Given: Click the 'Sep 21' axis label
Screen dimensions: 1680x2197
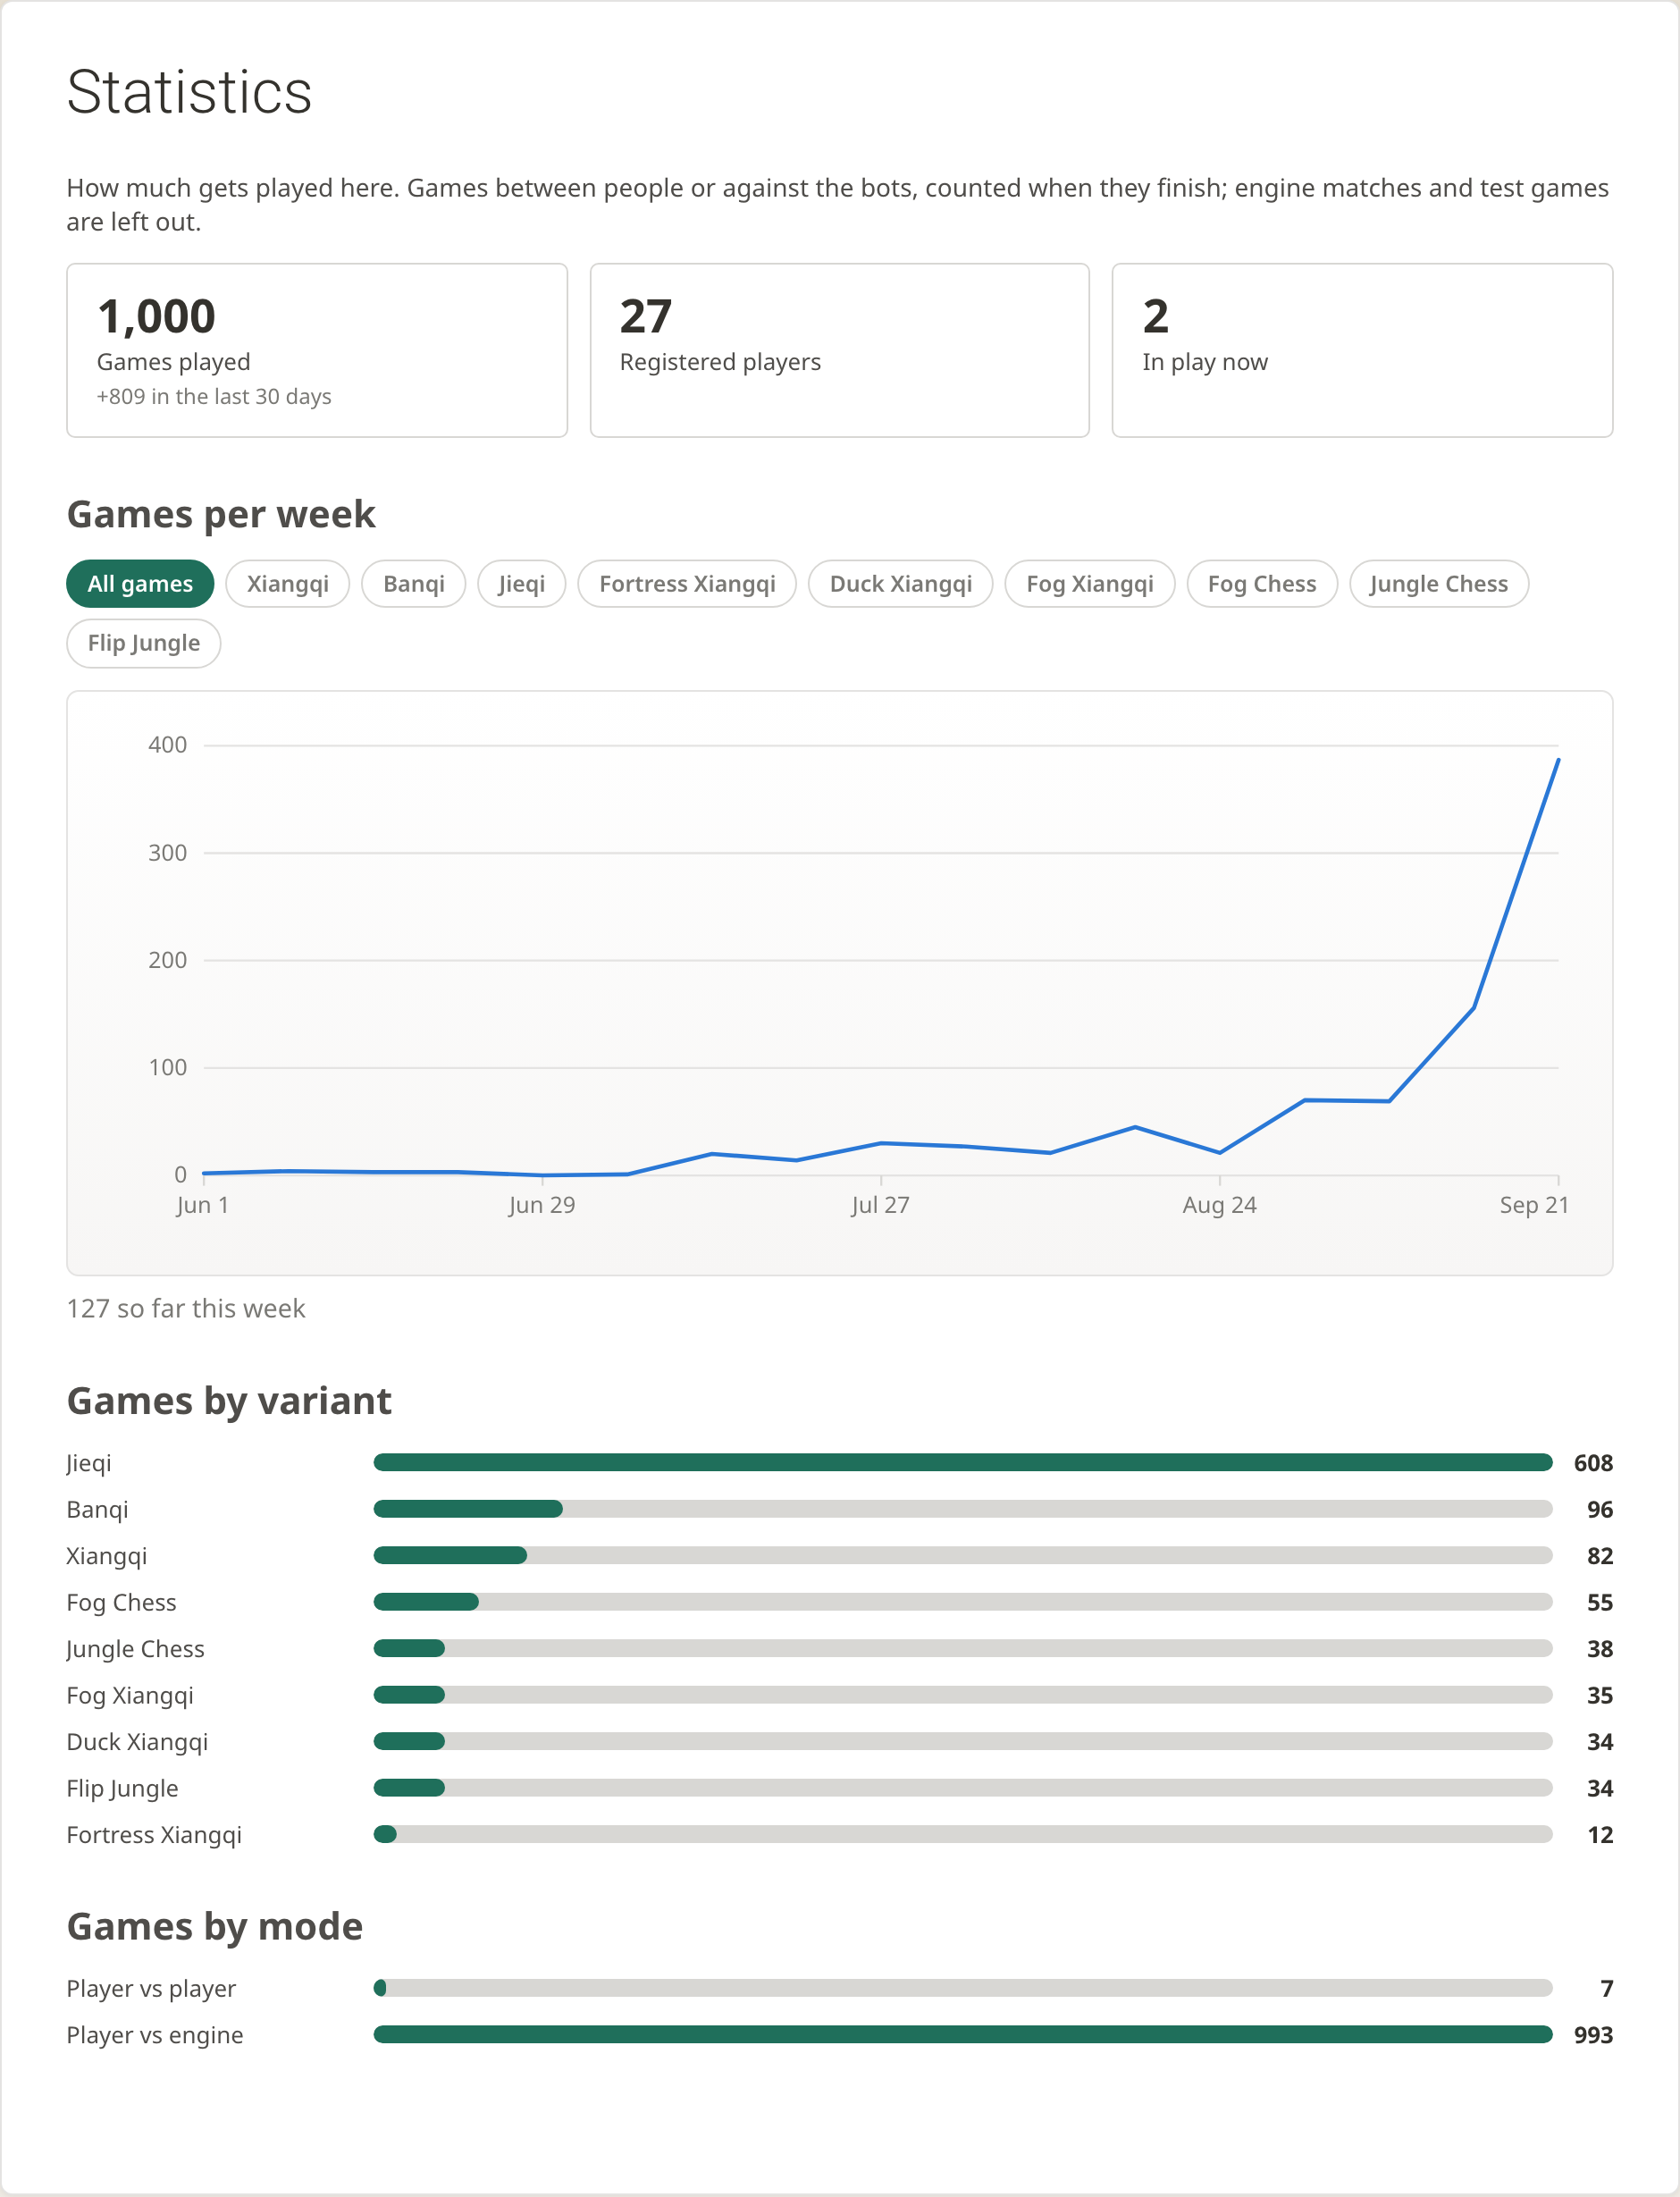Looking at the screenshot, I should 1534,1205.
